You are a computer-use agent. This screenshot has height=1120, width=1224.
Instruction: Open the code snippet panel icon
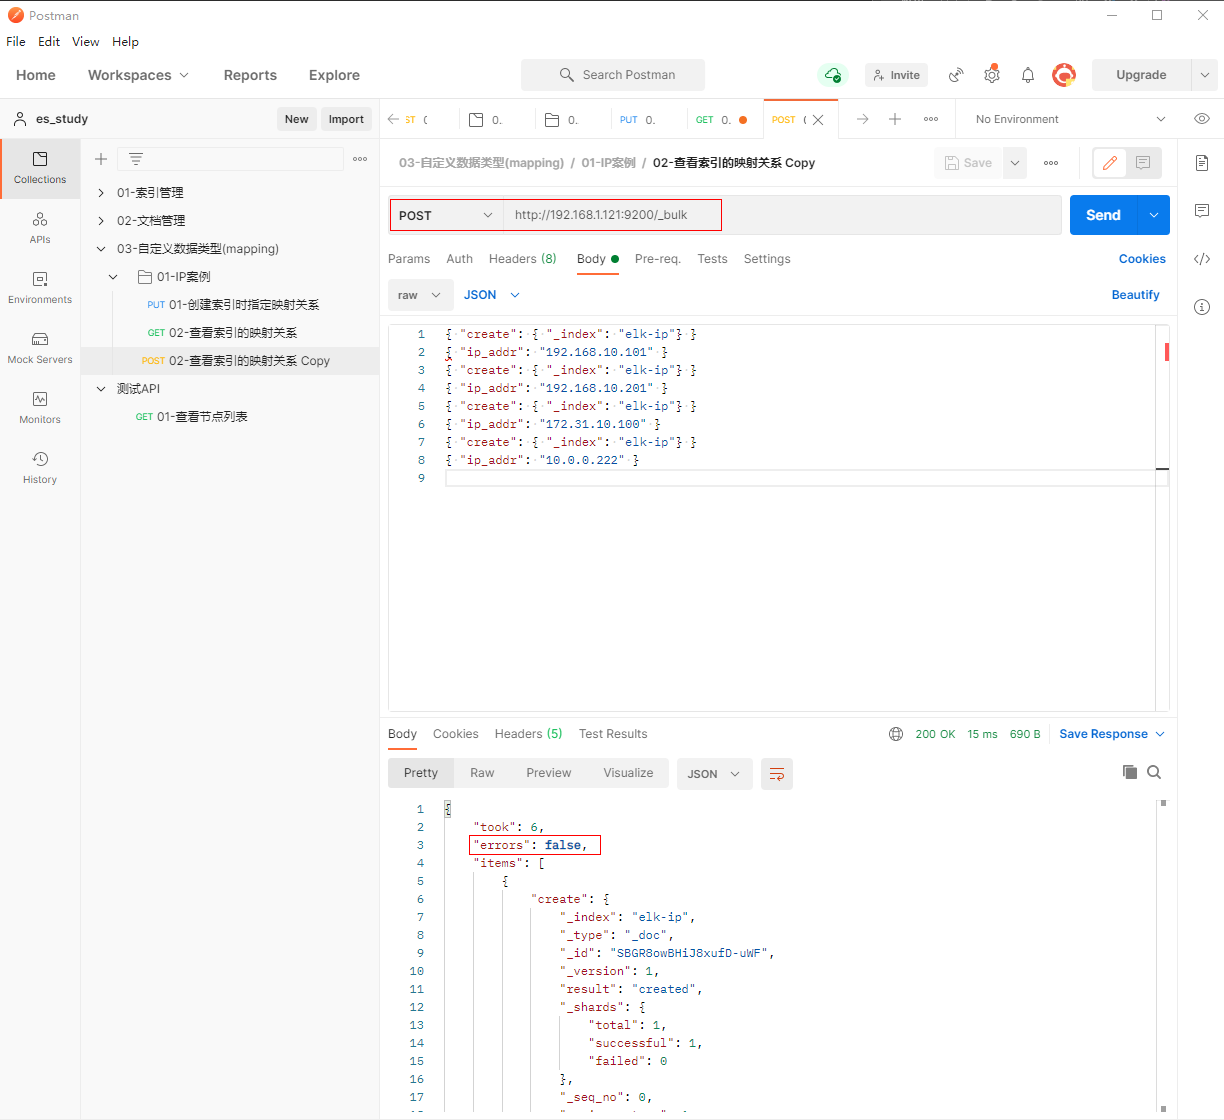click(1201, 259)
